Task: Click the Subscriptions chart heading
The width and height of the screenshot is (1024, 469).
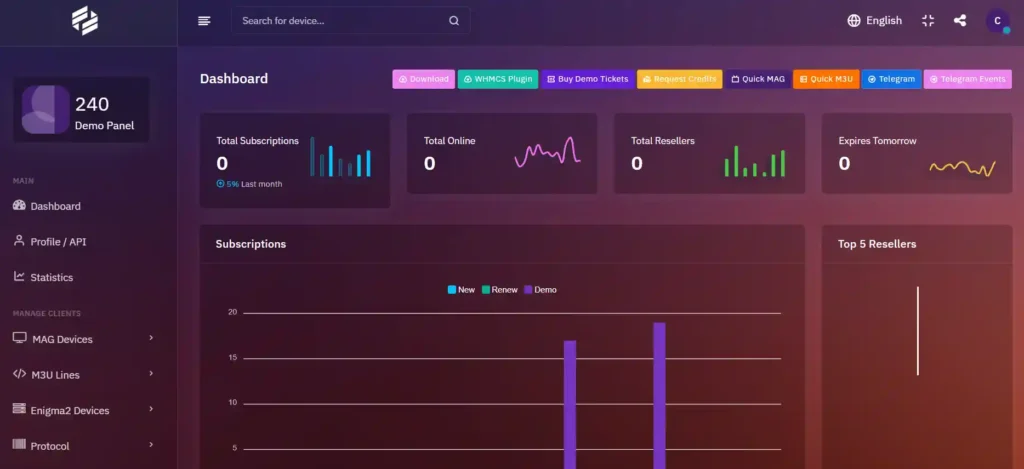Action: pos(251,244)
